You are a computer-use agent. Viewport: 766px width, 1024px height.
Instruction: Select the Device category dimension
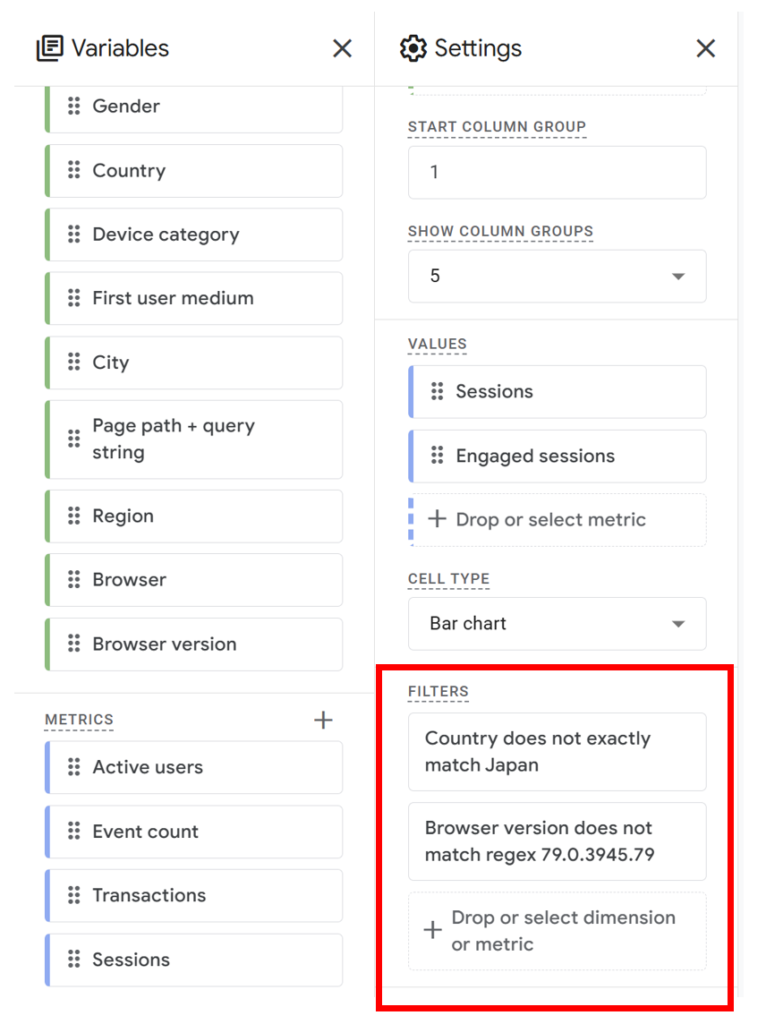coord(195,235)
